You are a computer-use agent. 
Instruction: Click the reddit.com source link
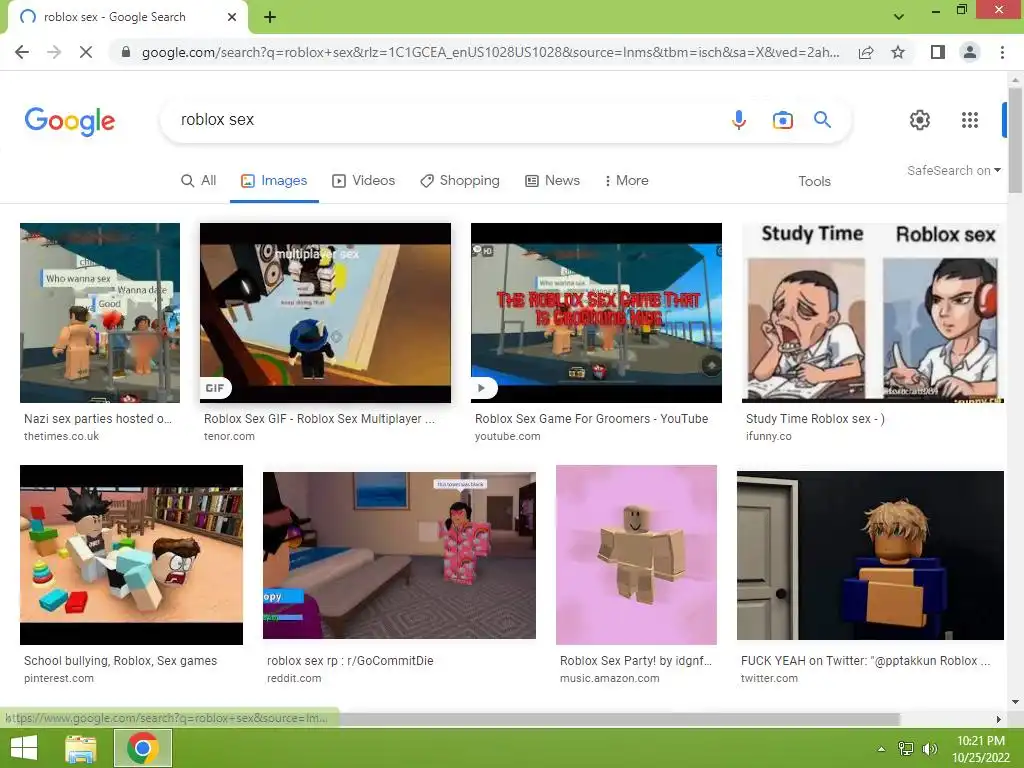(x=294, y=679)
